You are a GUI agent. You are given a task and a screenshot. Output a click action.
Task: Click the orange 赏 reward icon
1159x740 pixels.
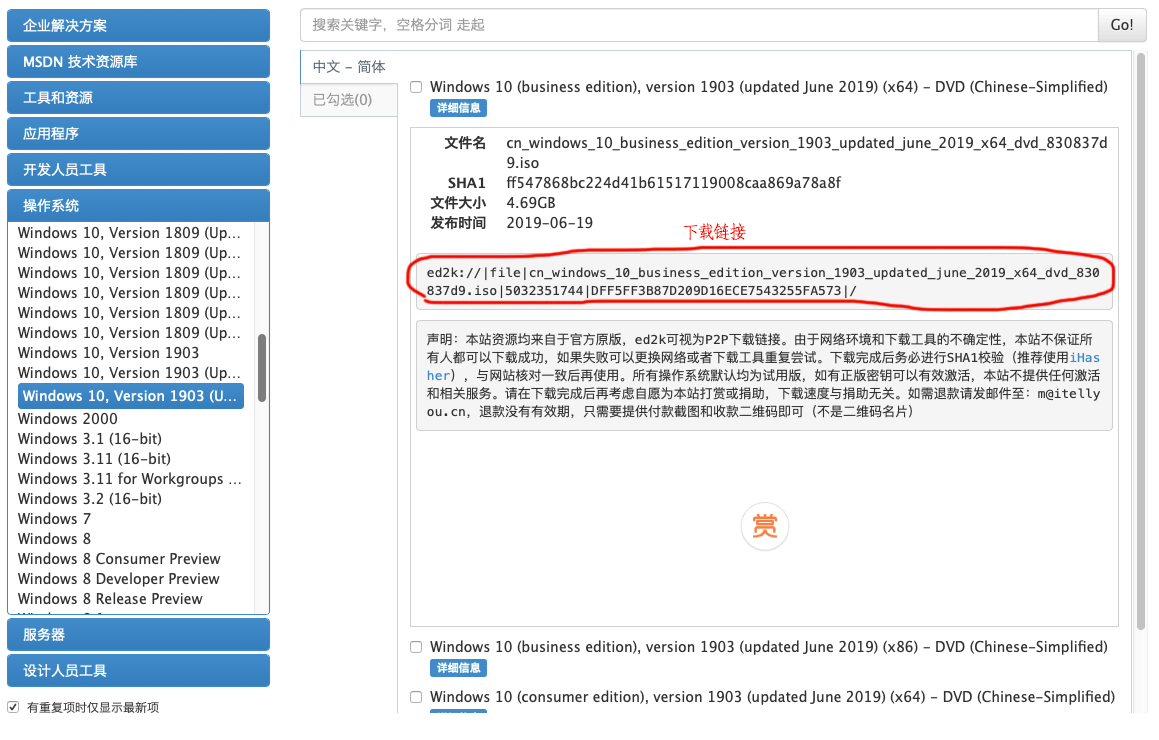[x=764, y=526]
